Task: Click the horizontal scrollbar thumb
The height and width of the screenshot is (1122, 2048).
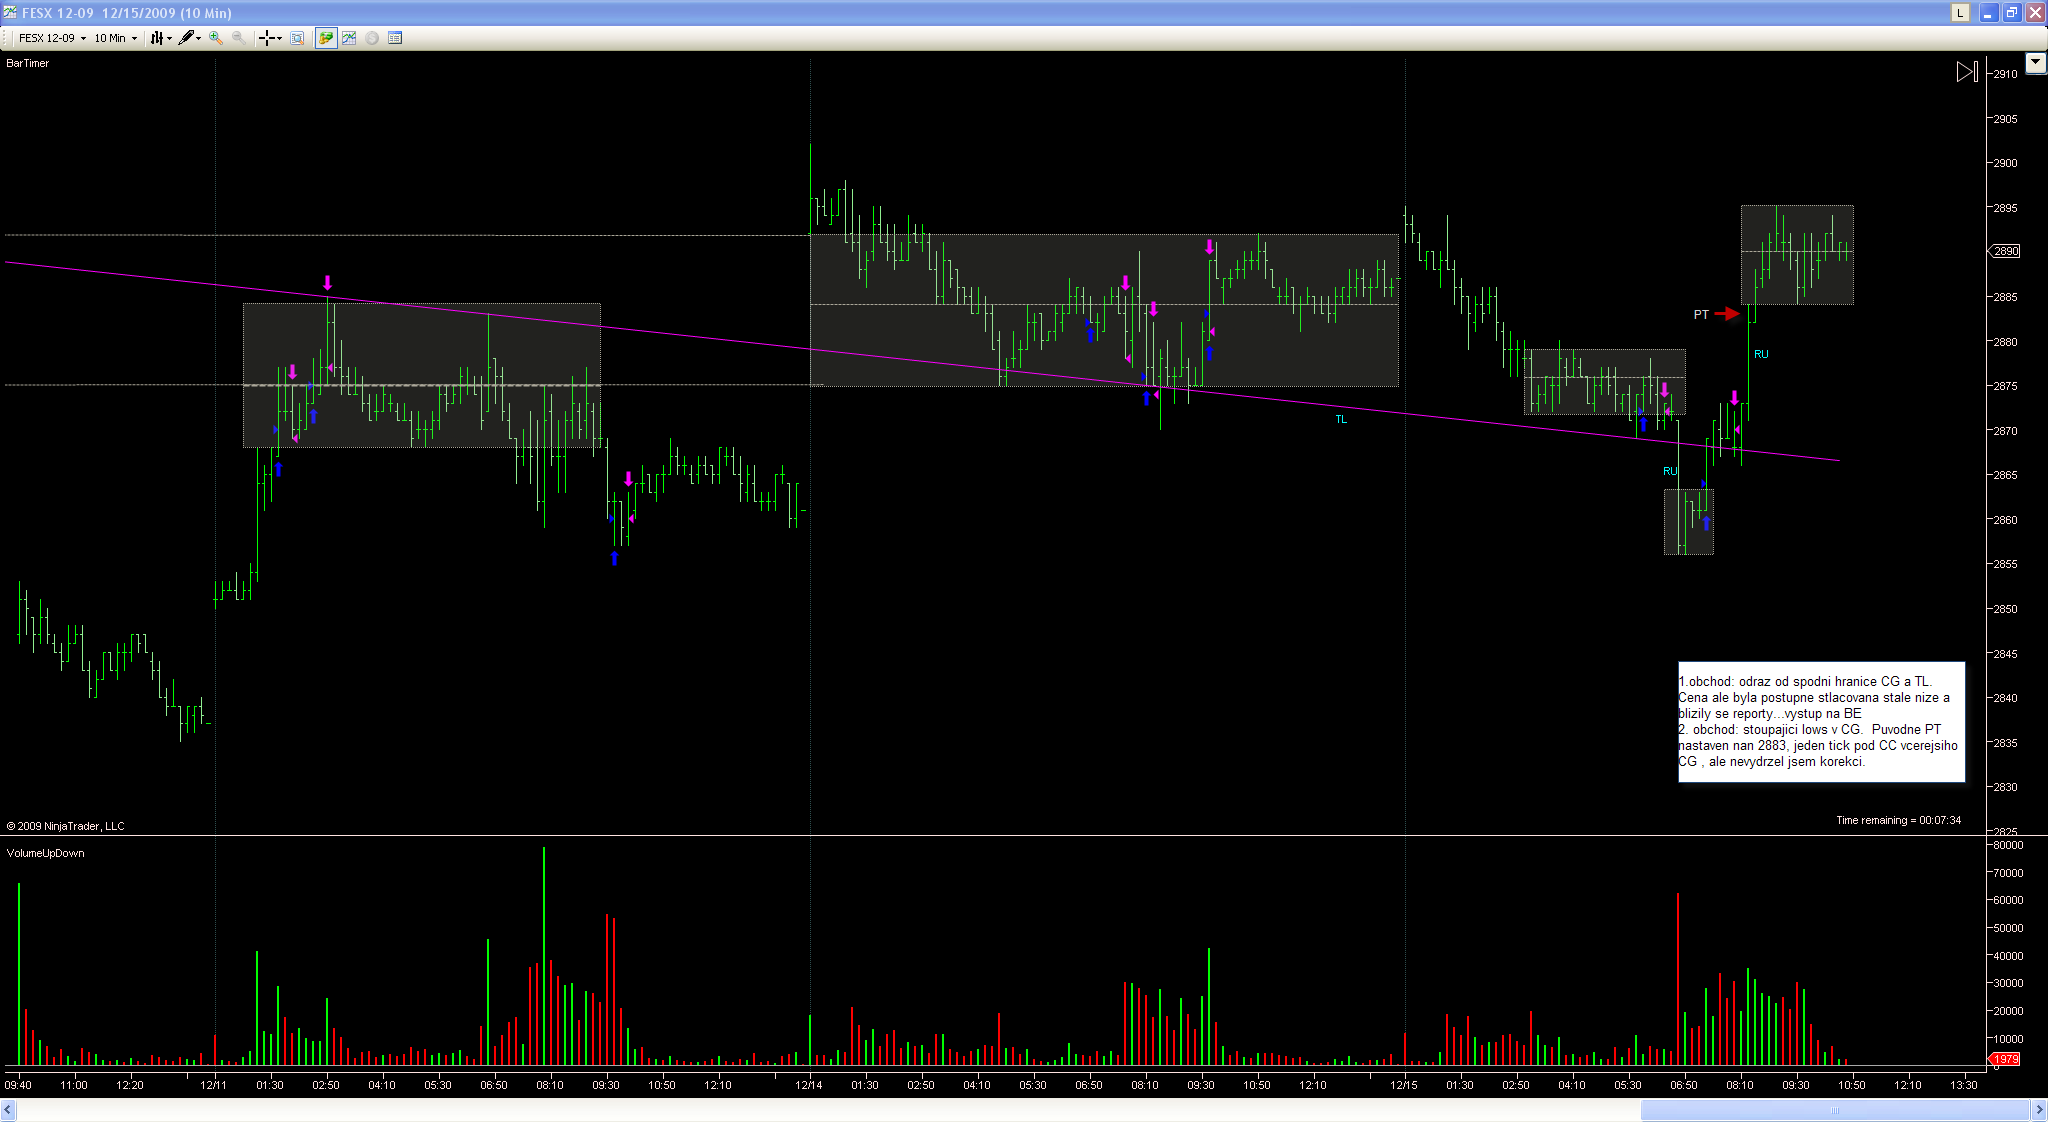Action: [x=1834, y=1110]
